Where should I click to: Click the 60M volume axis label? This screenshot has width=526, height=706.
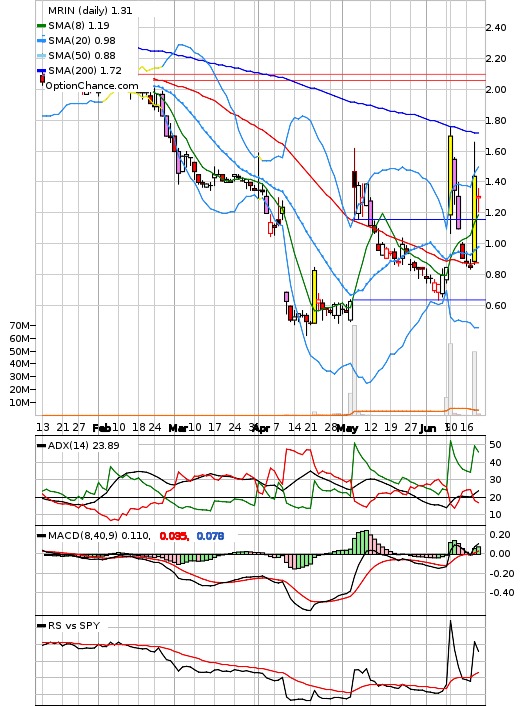tap(22, 339)
